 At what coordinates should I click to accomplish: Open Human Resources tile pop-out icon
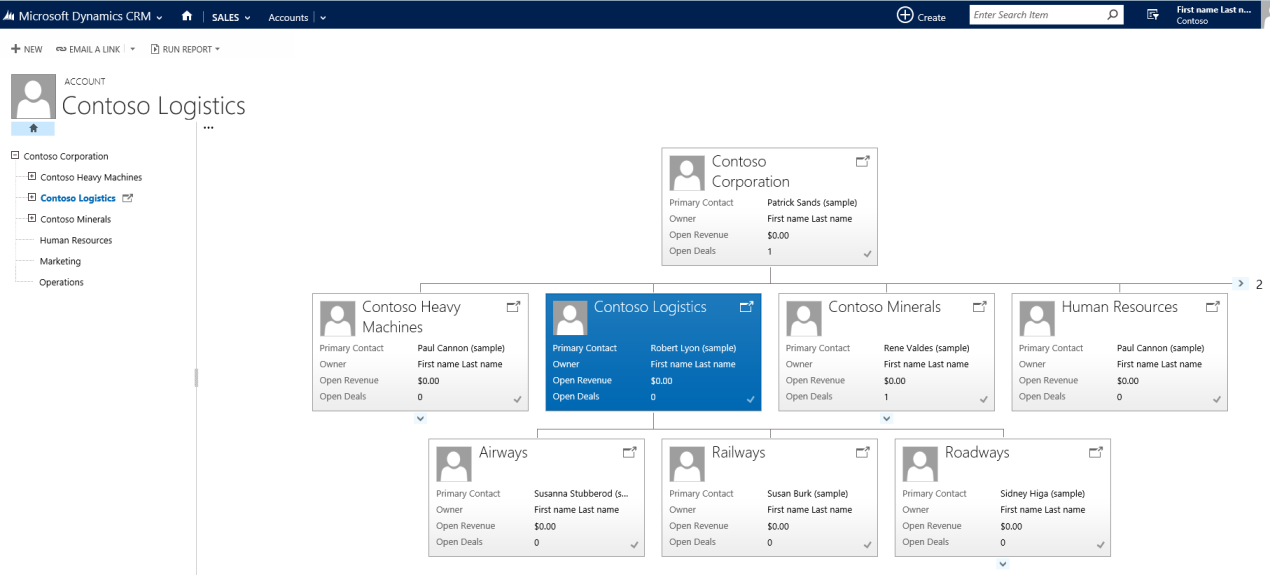pos(1213,307)
